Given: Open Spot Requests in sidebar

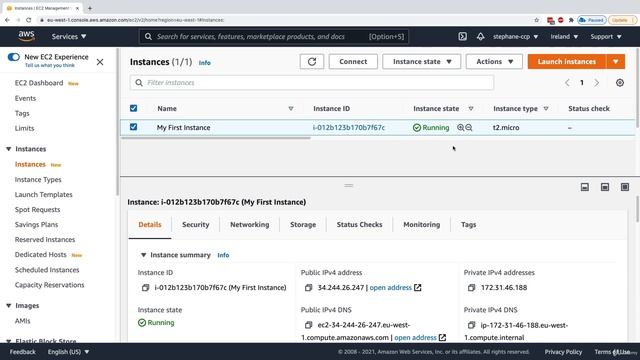Looking at the screenshot, I should (37, 209).
